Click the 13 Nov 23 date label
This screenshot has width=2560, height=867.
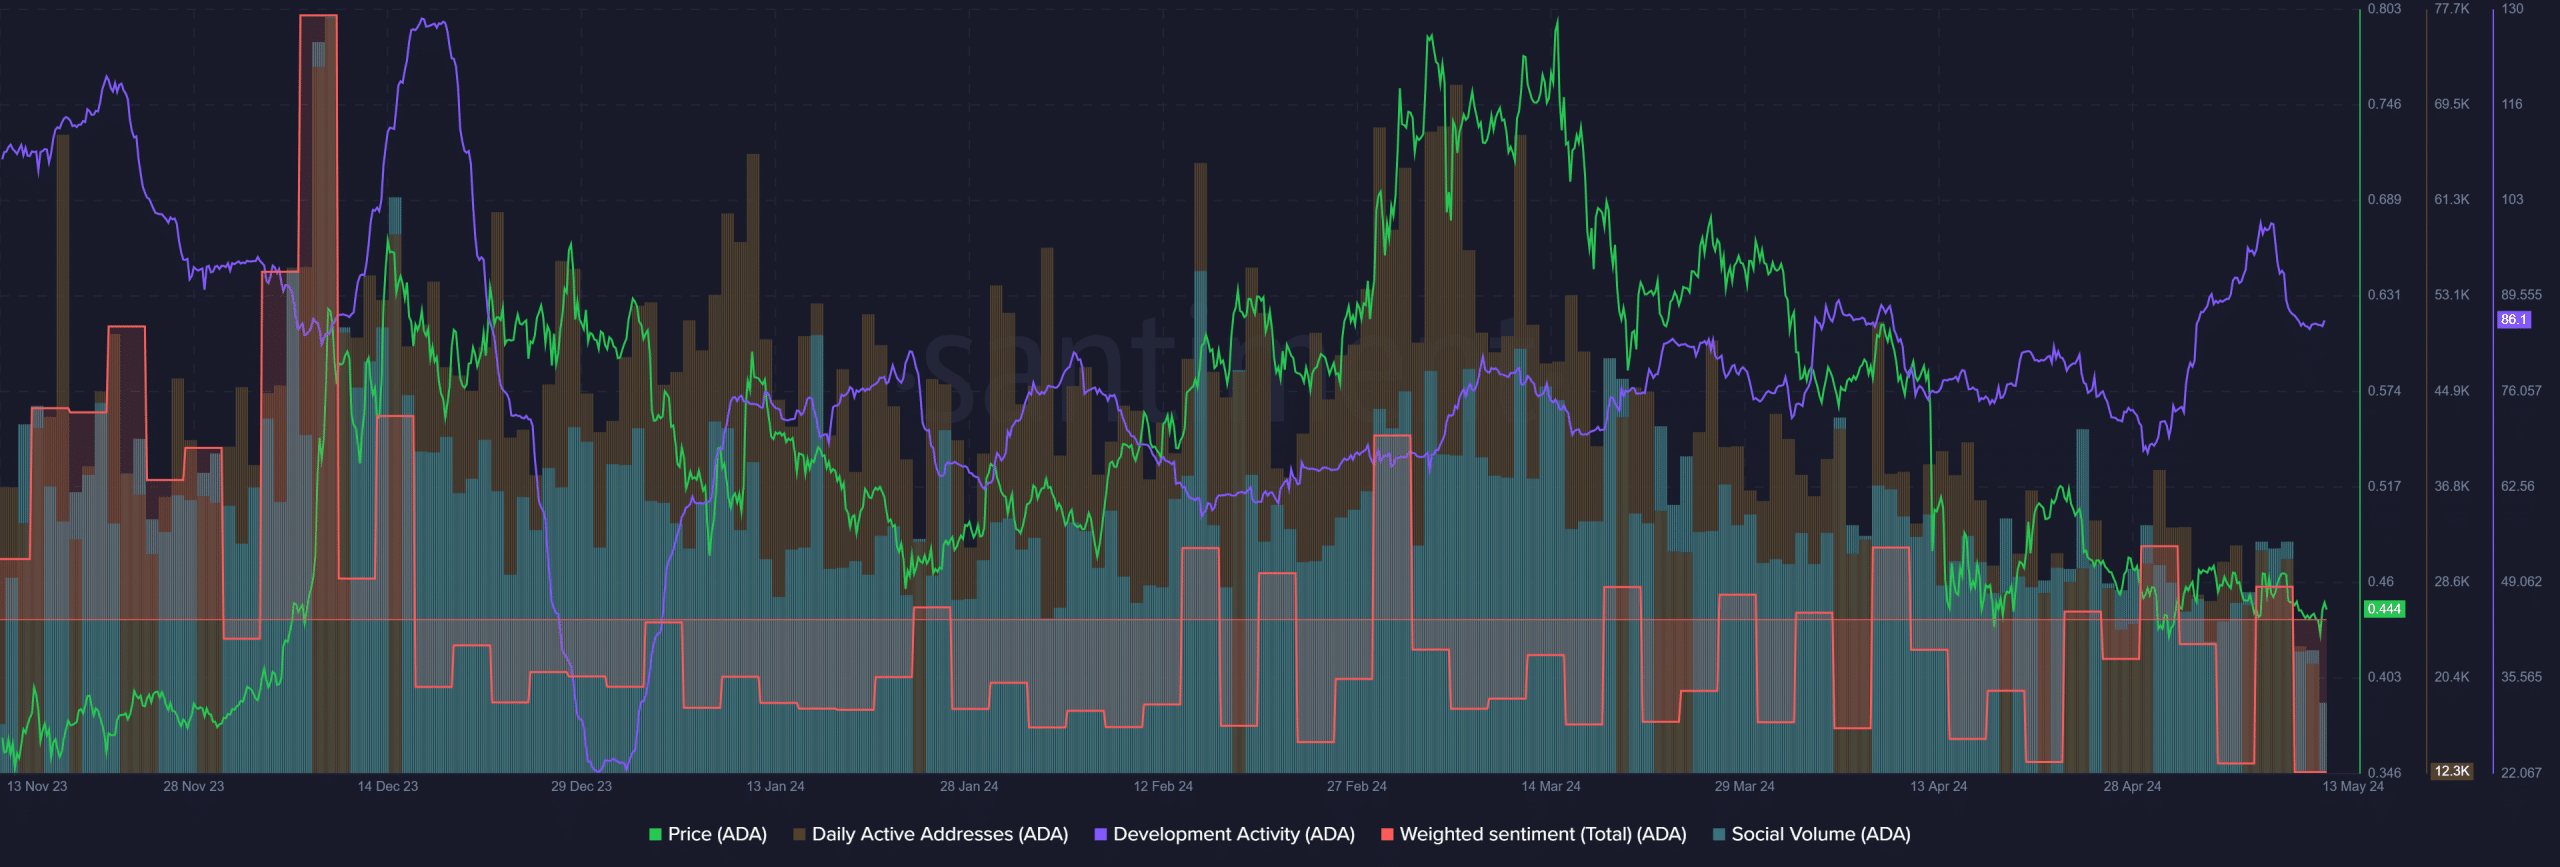coord(37,786)
